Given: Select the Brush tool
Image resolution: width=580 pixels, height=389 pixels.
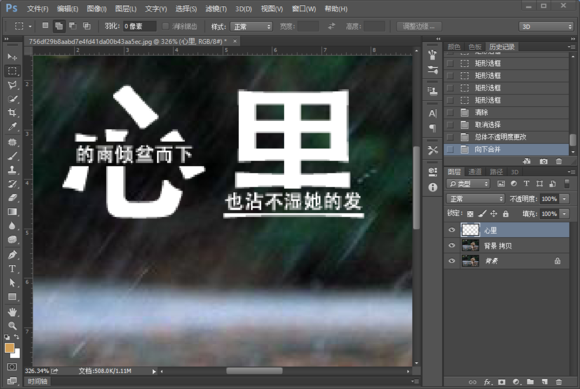Looking at the screenshot, I should click(12, 156).
